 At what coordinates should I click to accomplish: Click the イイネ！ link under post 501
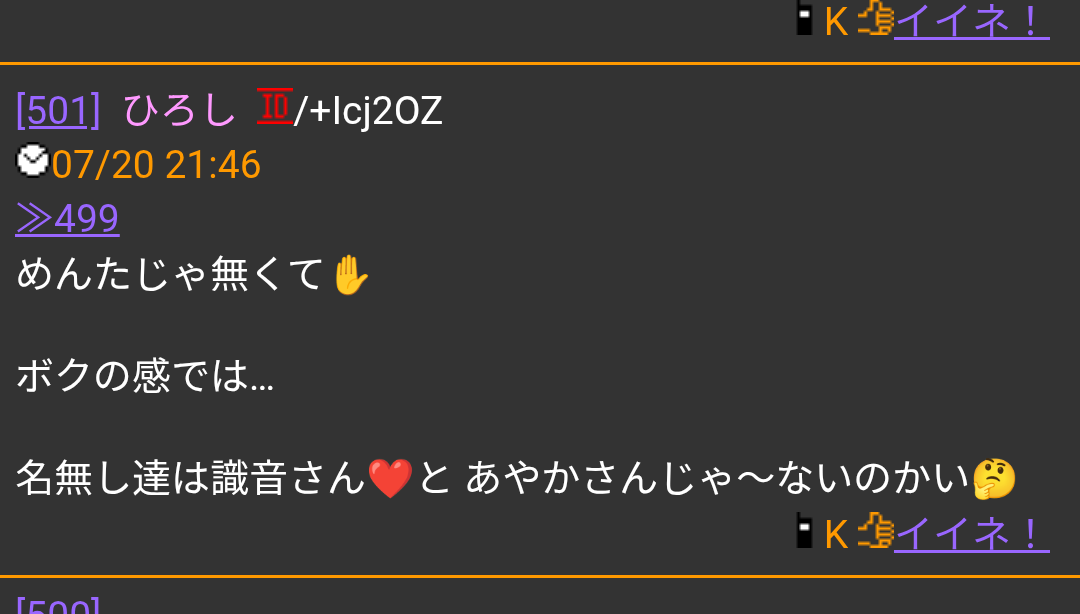971,534
